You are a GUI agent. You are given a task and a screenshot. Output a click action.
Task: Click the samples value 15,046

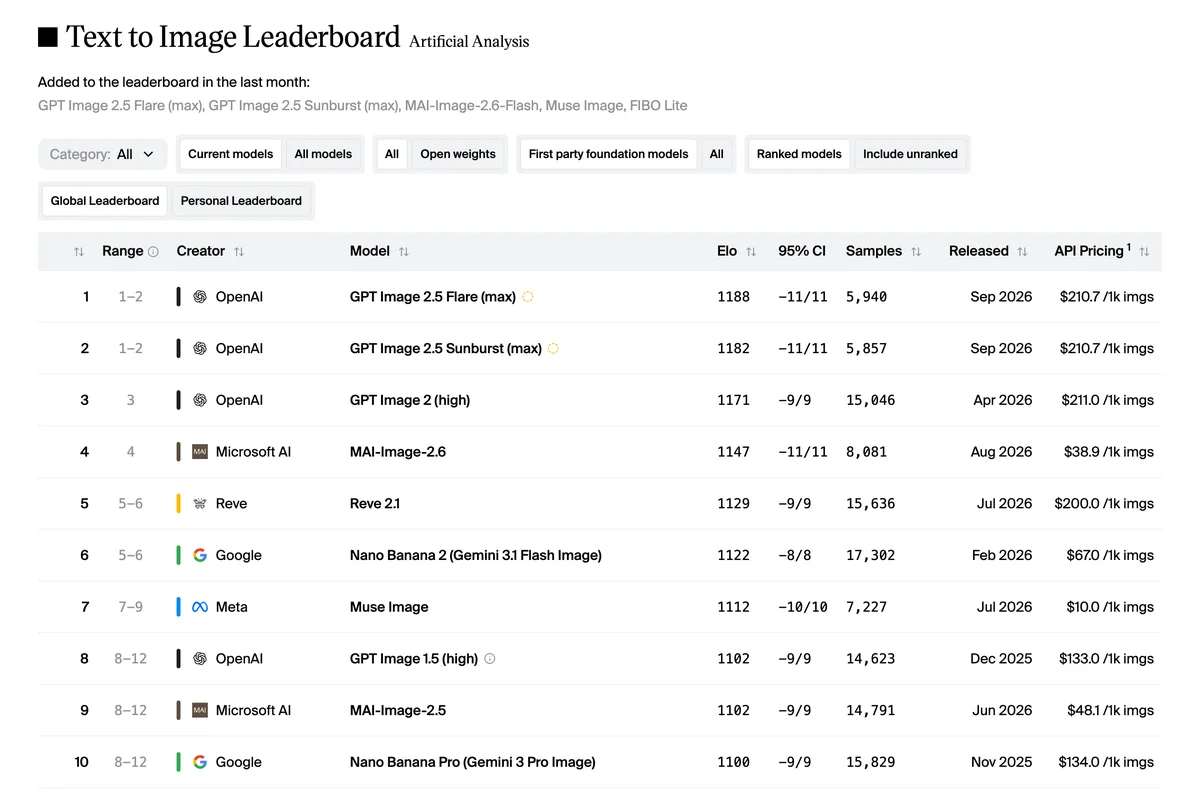pos(870,400)
